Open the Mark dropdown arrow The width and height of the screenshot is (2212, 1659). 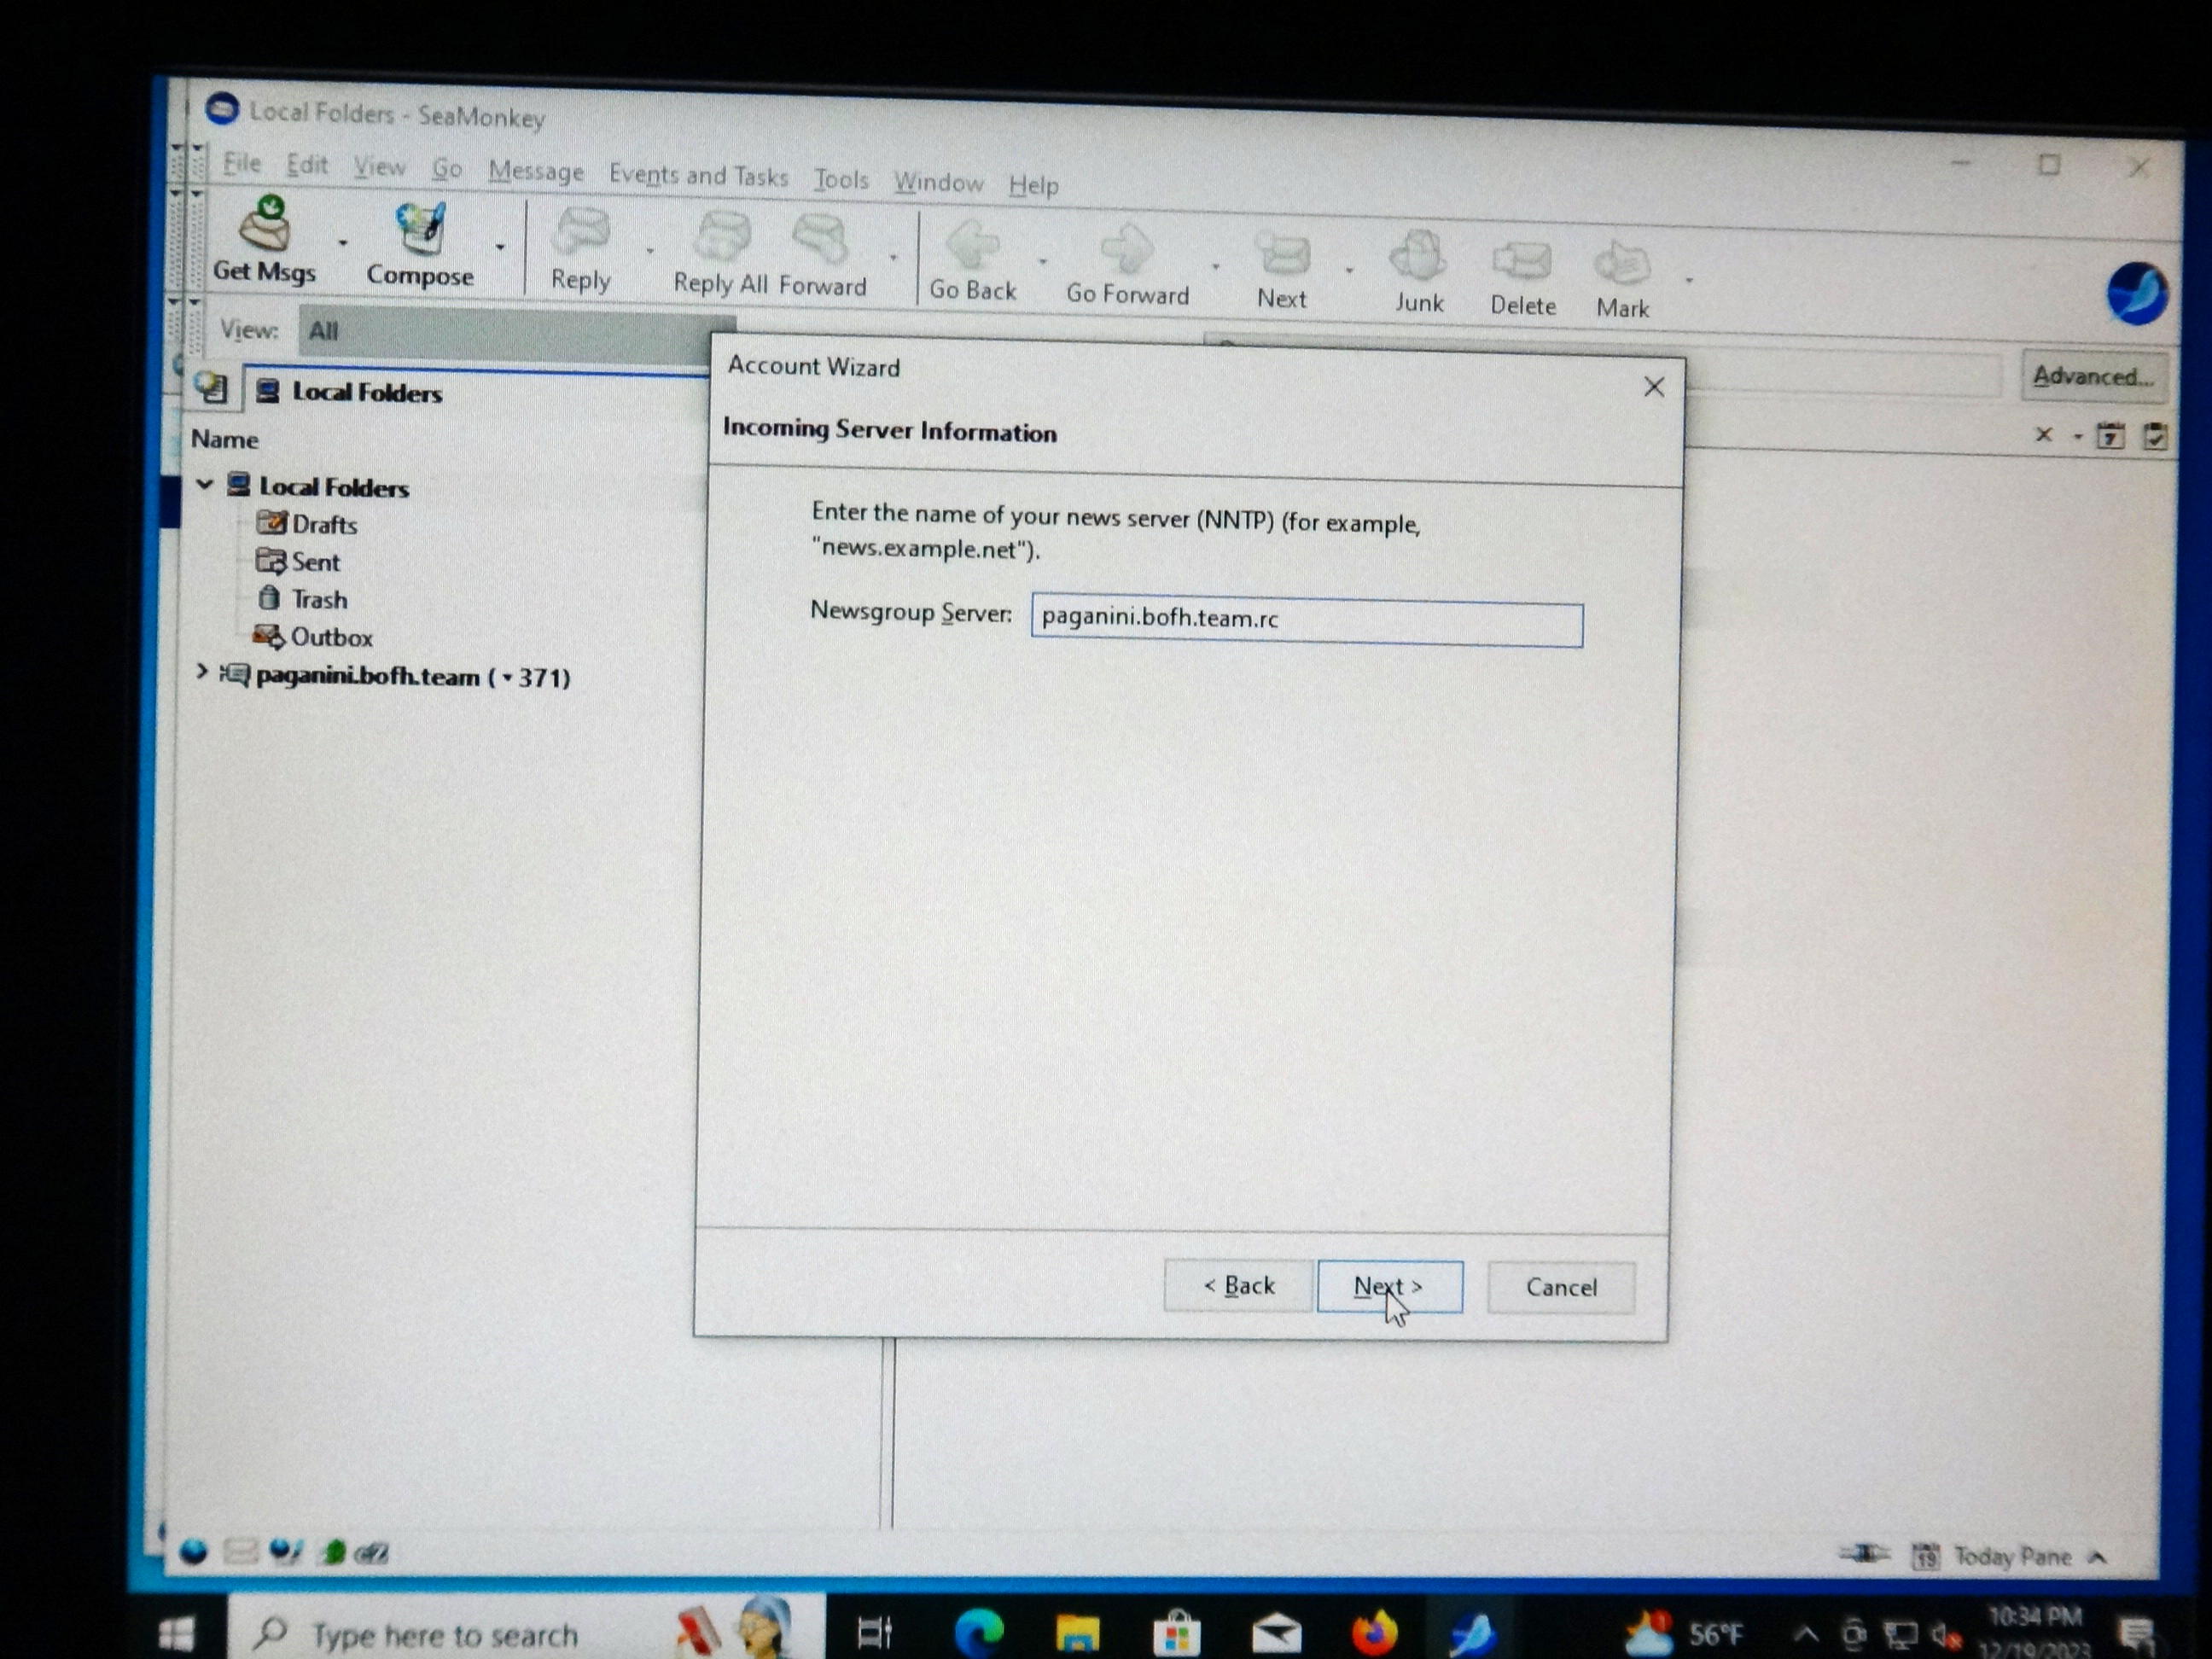pos(1689,280)
